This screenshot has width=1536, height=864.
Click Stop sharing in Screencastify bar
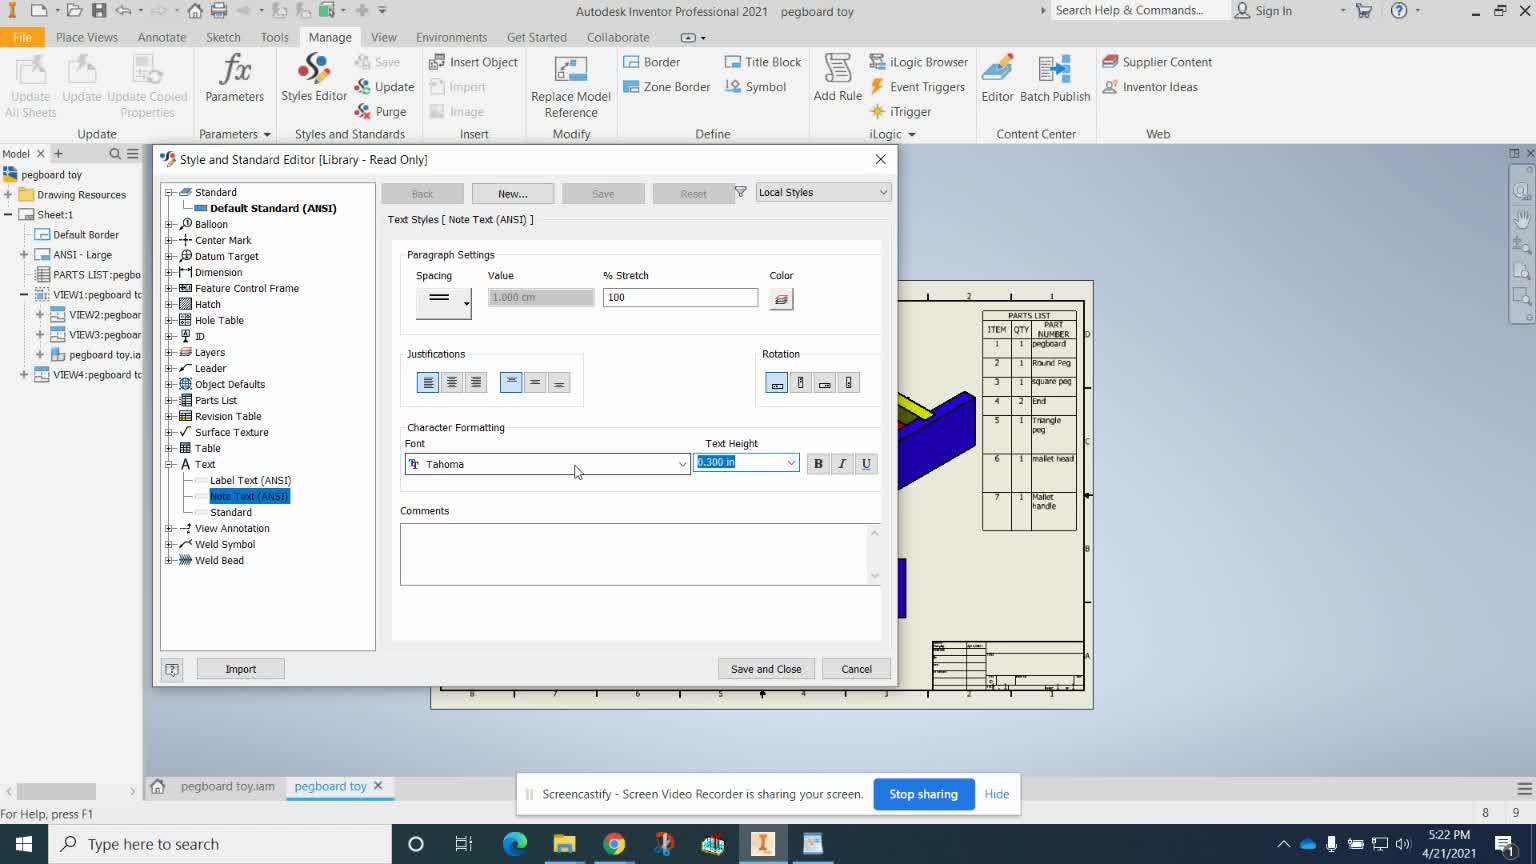click(x=923, y=794)
